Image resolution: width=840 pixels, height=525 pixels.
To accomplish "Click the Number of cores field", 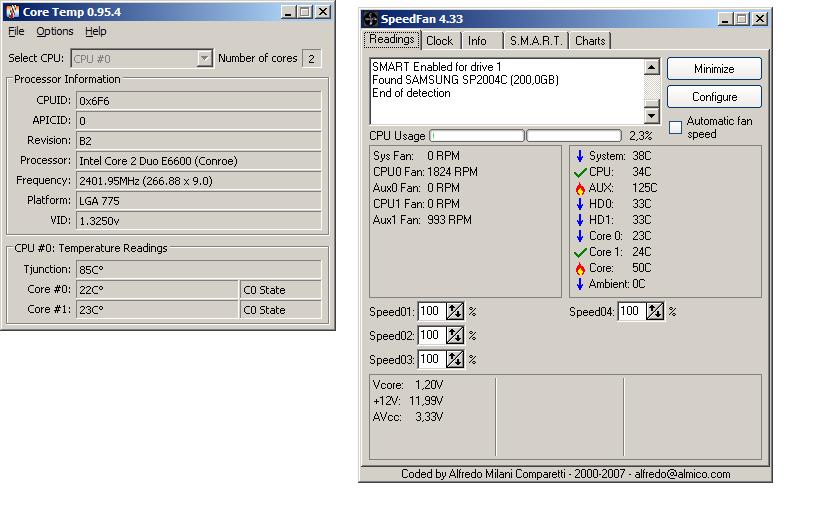I will click(312, 58).
